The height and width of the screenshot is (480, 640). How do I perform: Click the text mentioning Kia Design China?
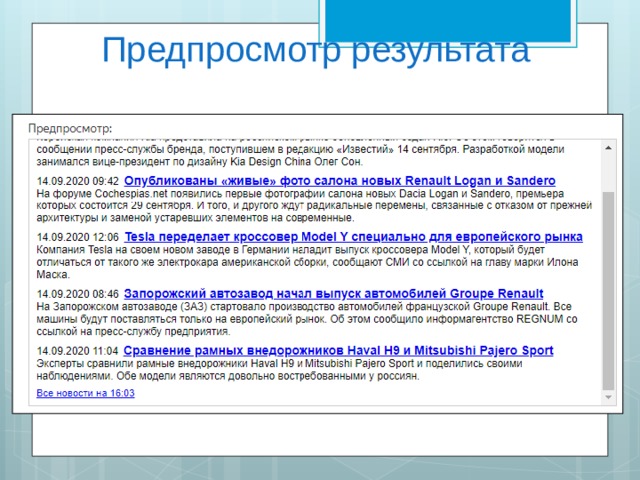click(x=300, y=155)
